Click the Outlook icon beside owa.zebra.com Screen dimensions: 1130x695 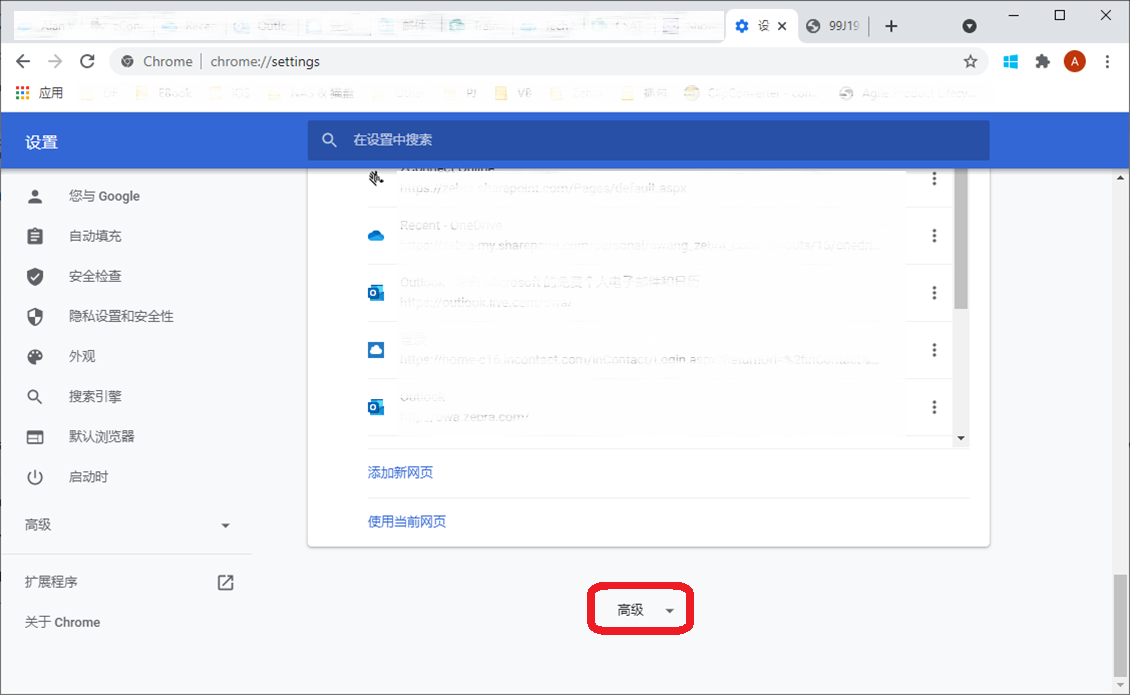375,407
